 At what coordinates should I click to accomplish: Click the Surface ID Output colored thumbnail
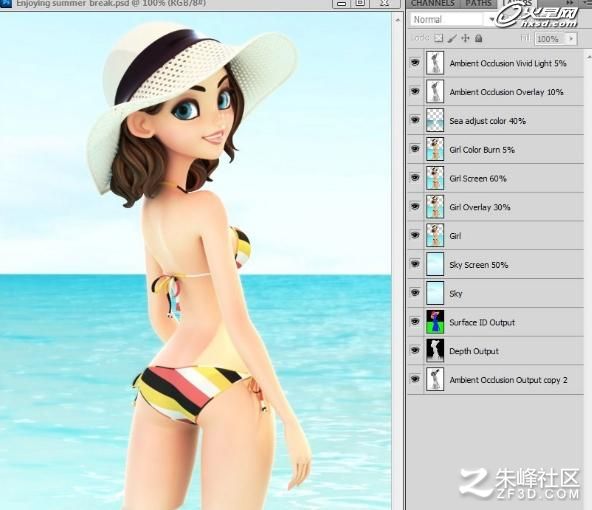[435, 322]
